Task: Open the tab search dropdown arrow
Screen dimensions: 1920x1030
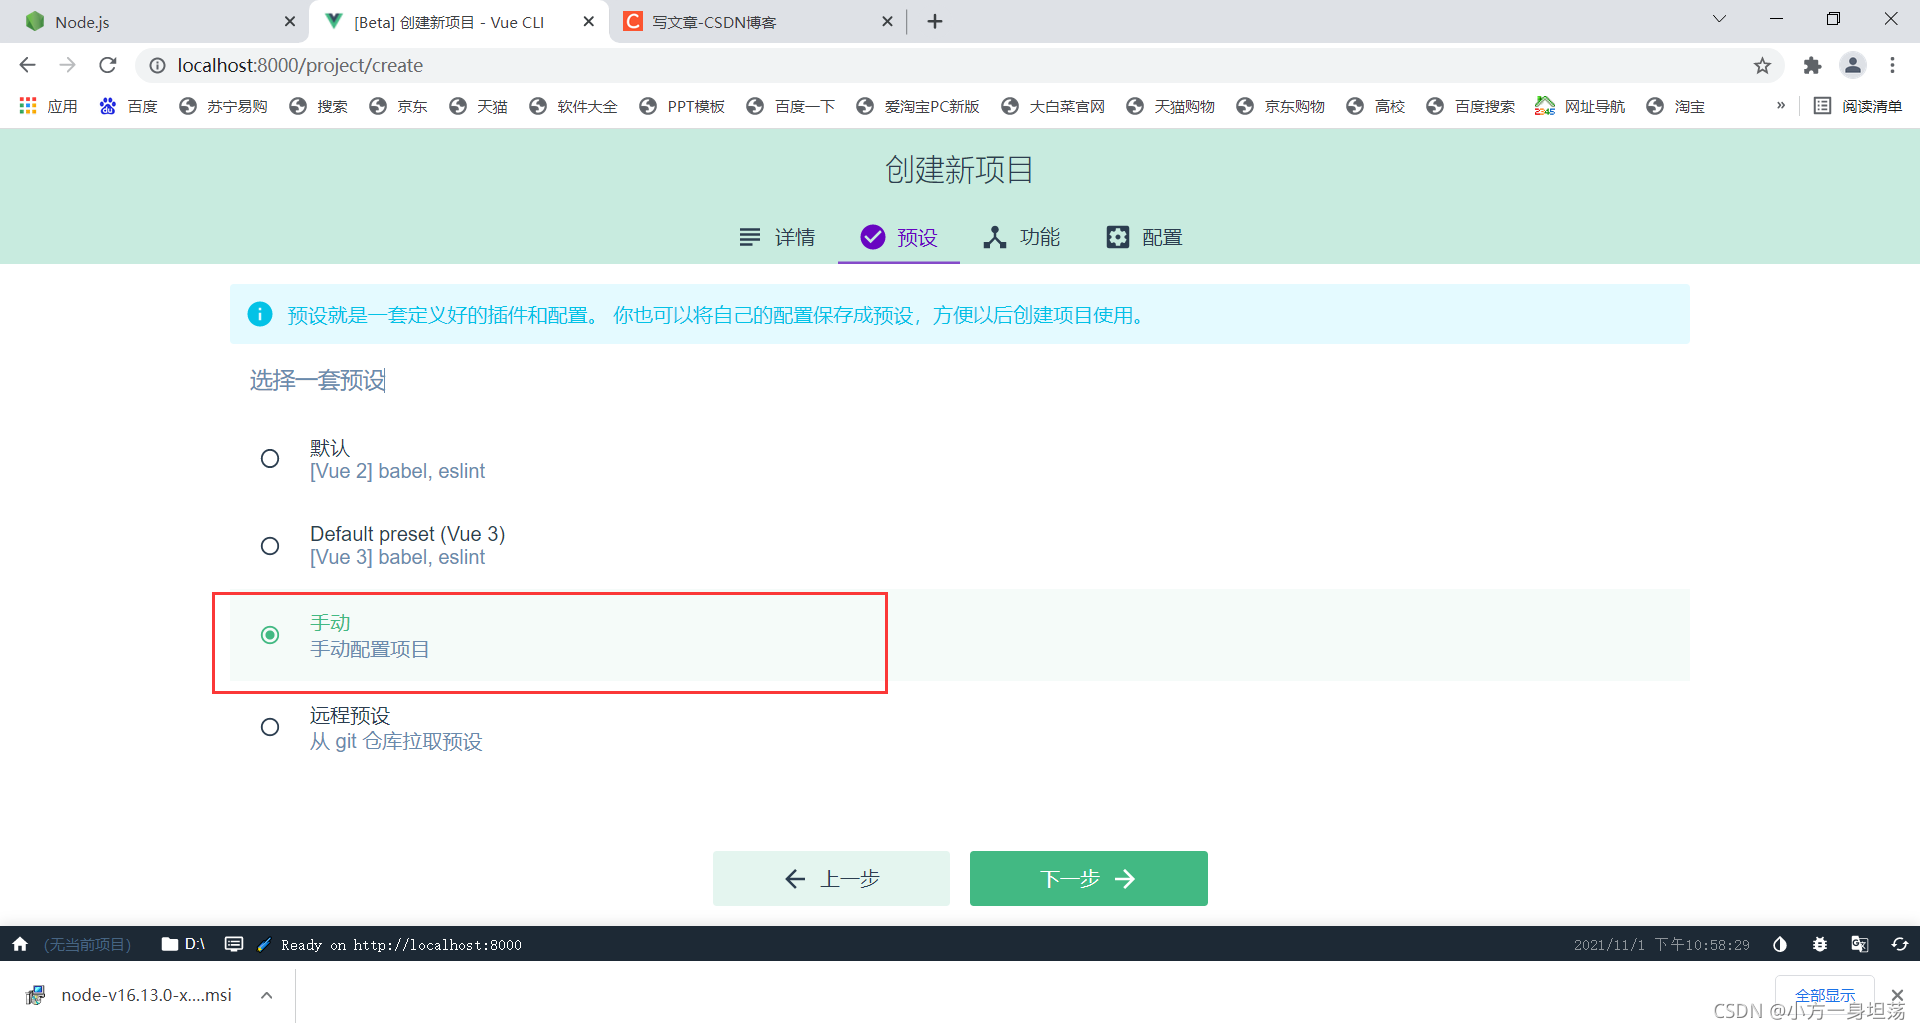Action: click(x=1720, y=19)
